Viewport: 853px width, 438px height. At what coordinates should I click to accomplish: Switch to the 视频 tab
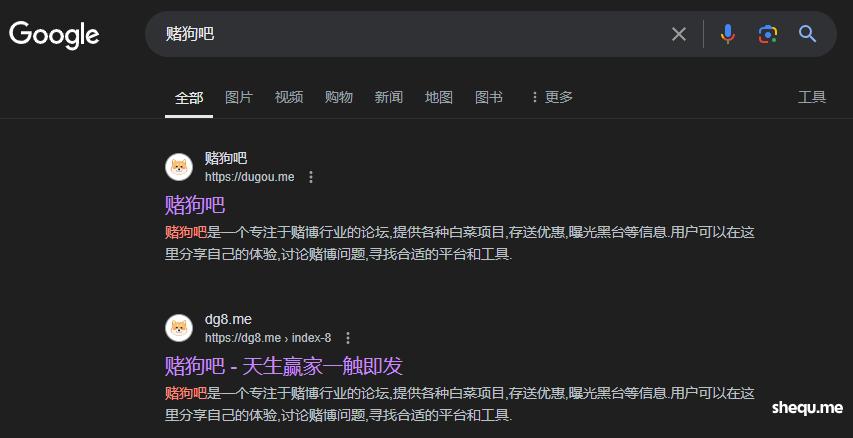click(289, 97)
